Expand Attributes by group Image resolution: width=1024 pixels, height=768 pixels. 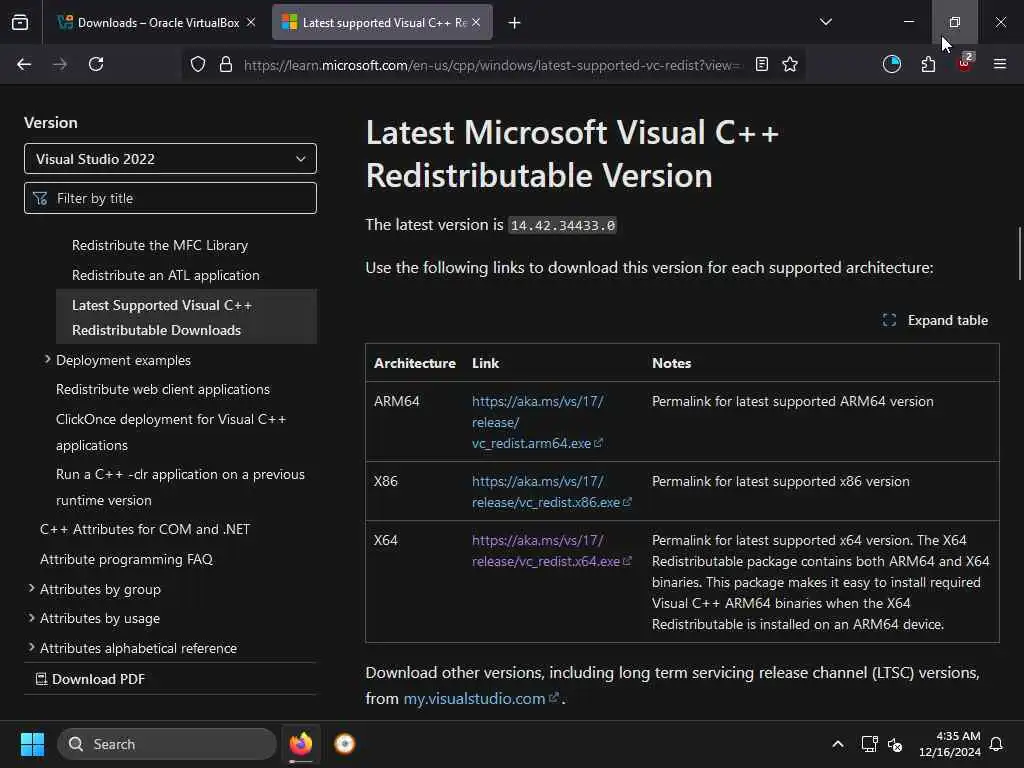(x=31, y=588)
